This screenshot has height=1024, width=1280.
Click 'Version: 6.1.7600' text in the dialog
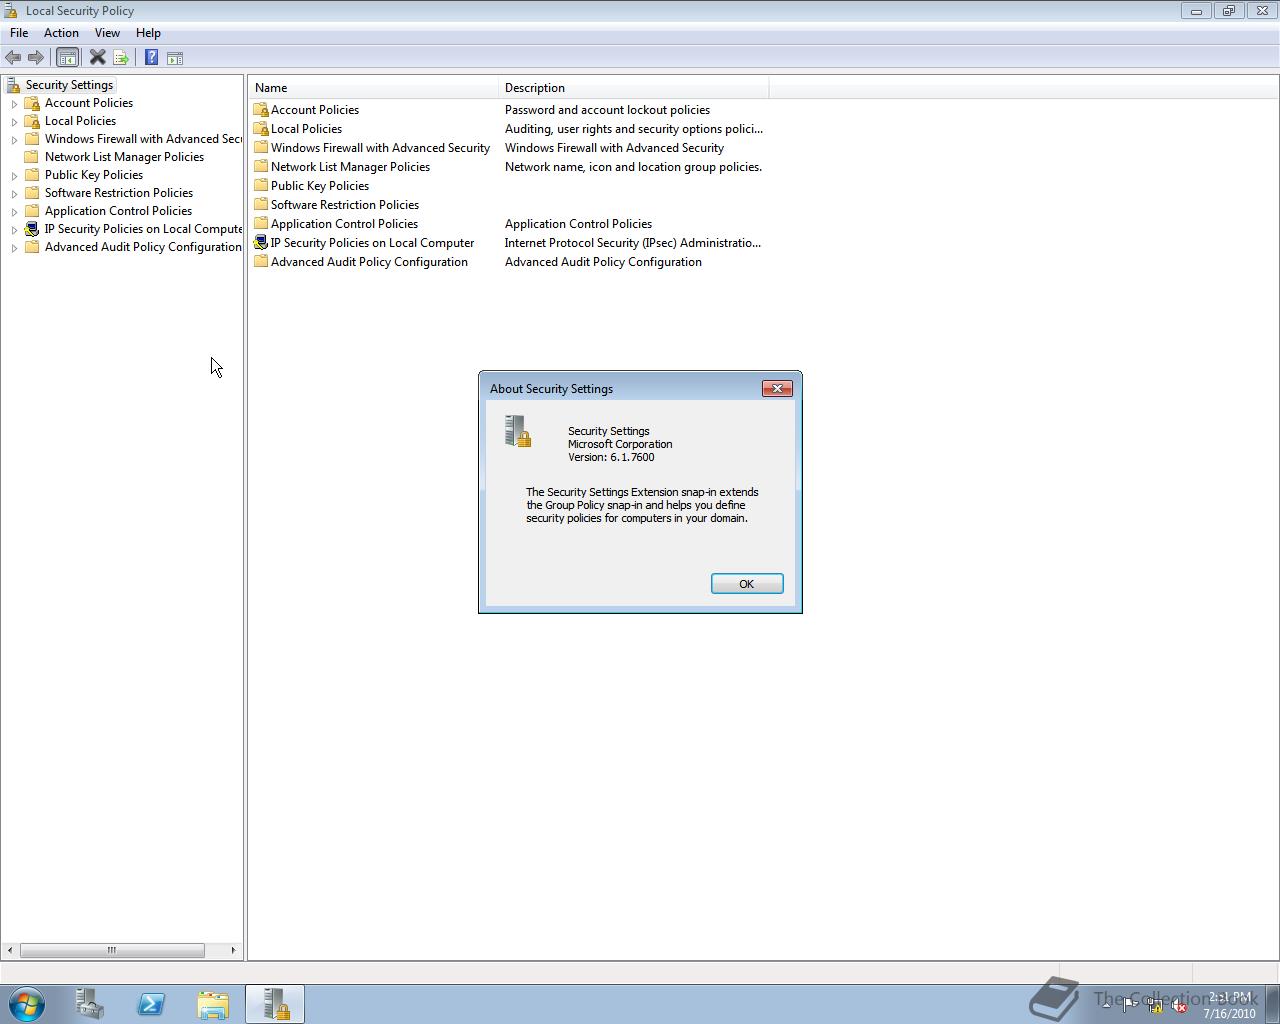[611, 457]
